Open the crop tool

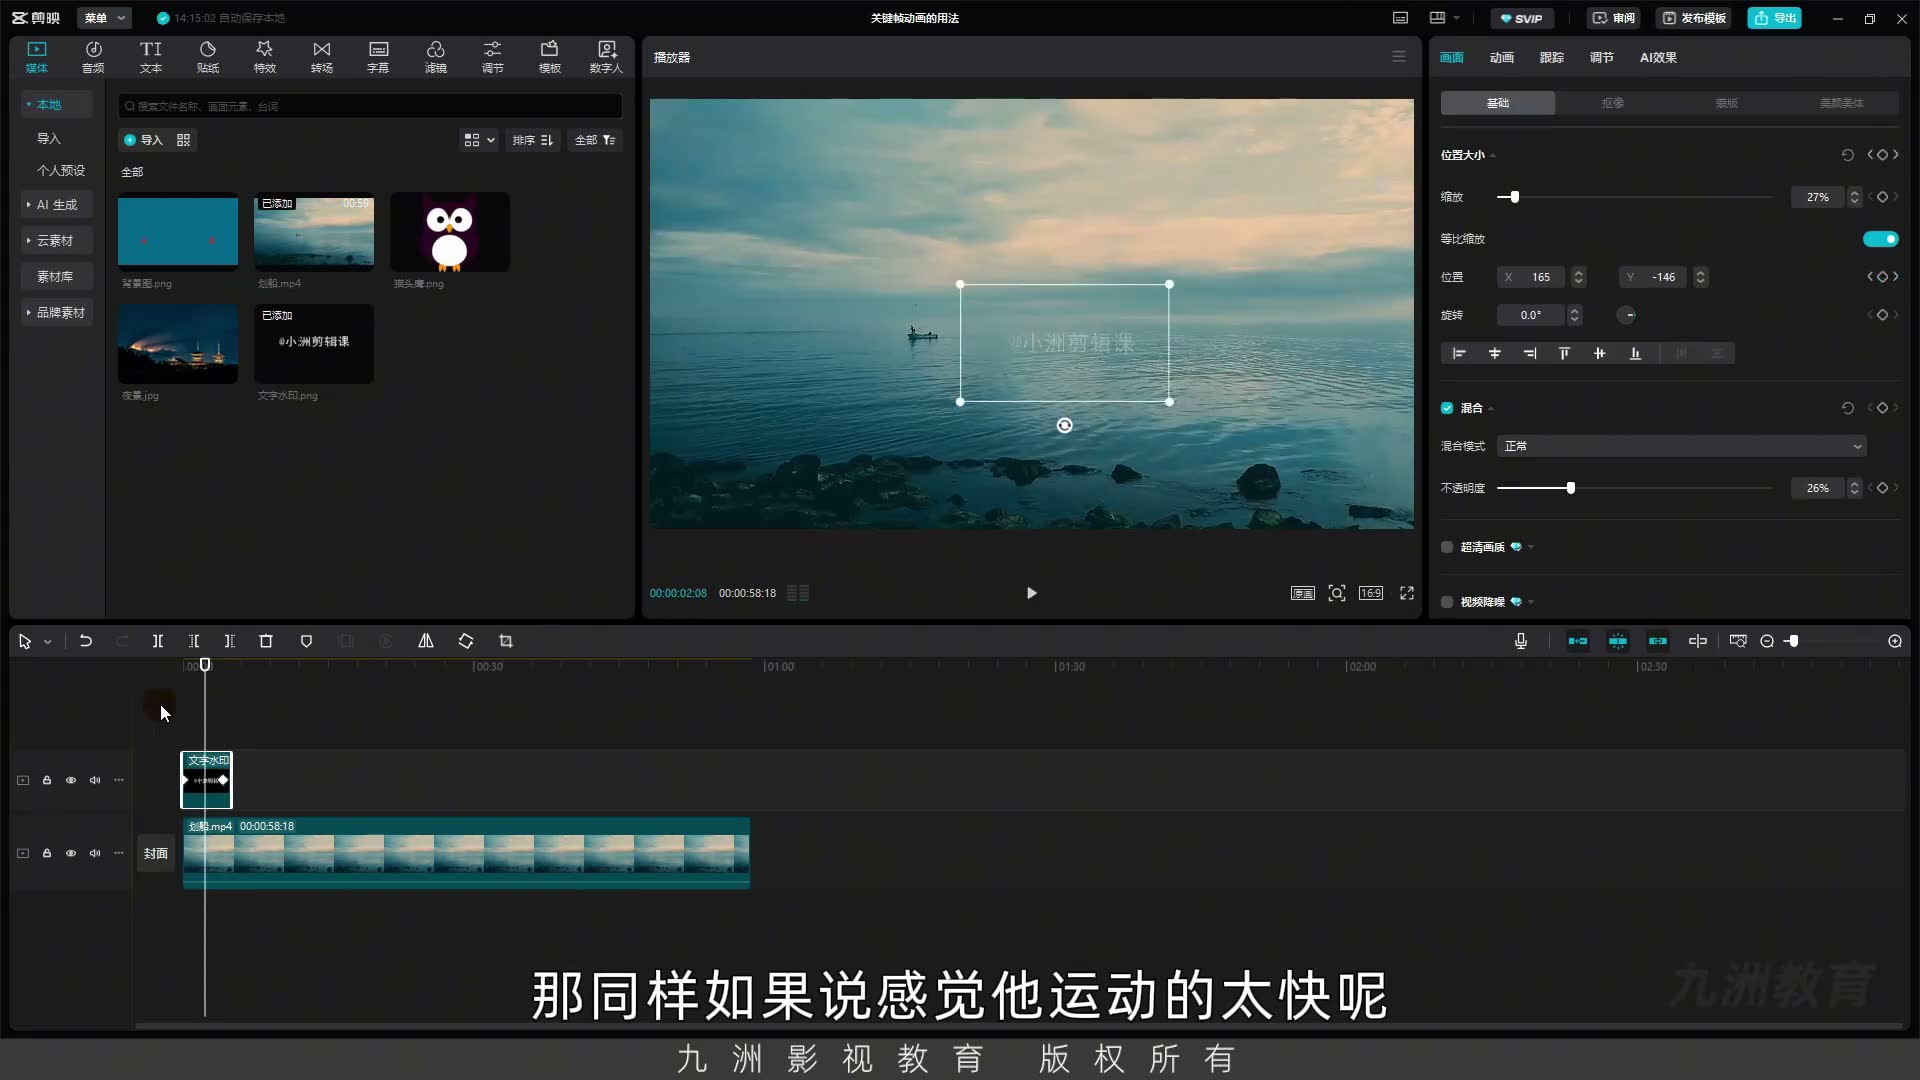pos(506,641)
